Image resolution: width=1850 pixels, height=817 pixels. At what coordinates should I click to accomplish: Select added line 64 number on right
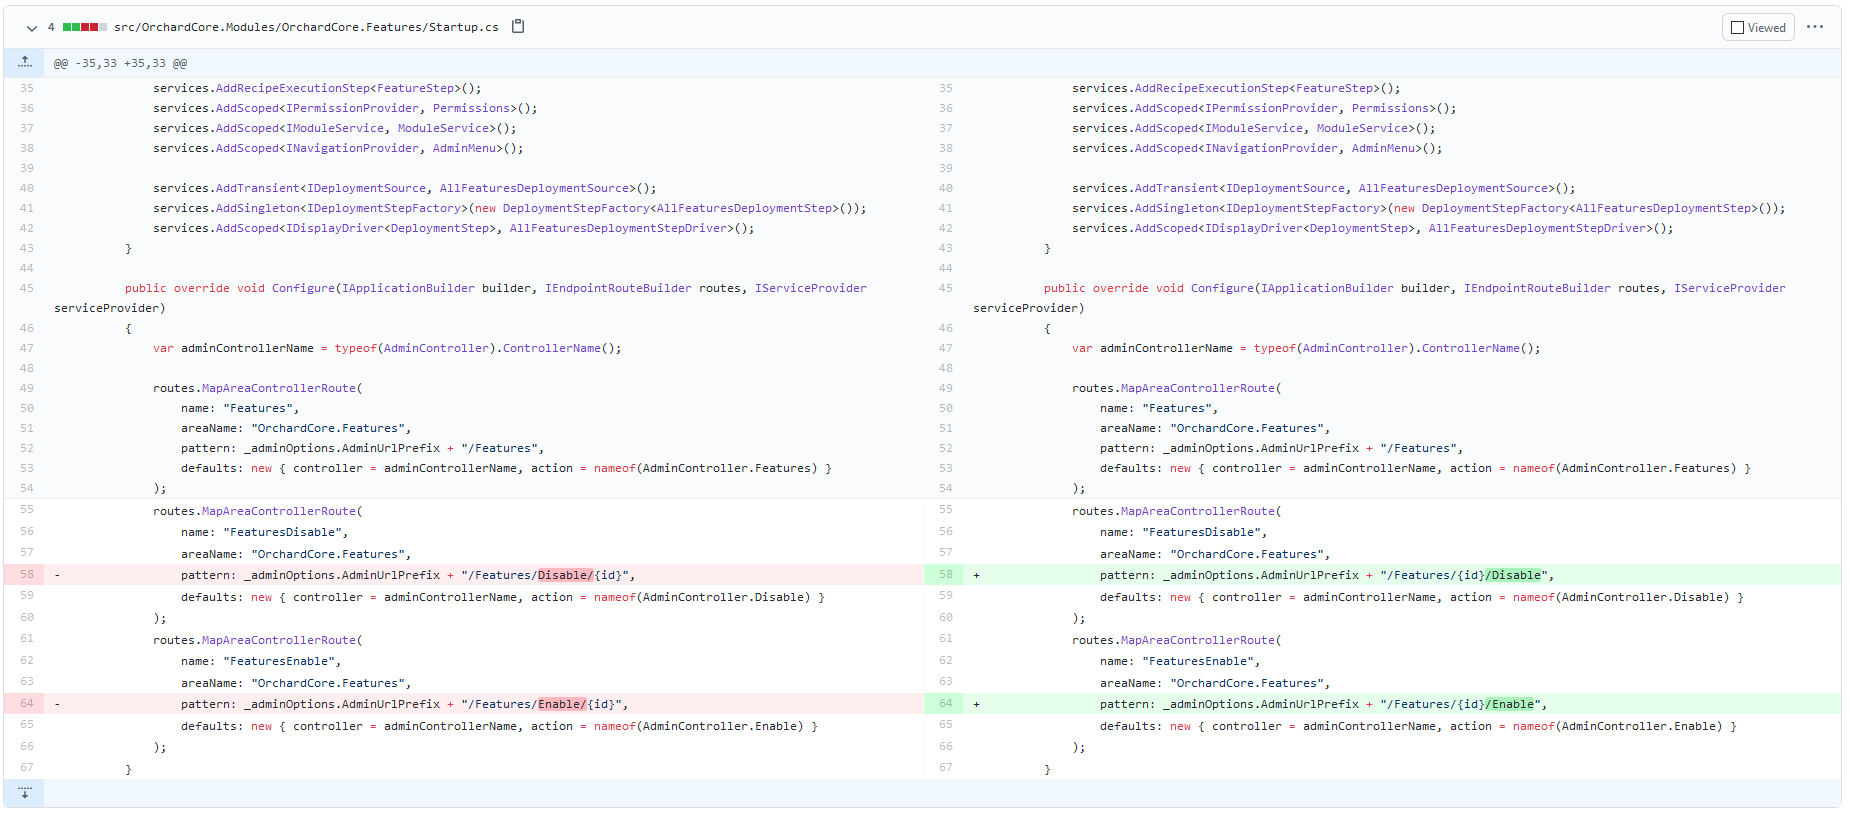pyautogui.click(x=945, y=704)
